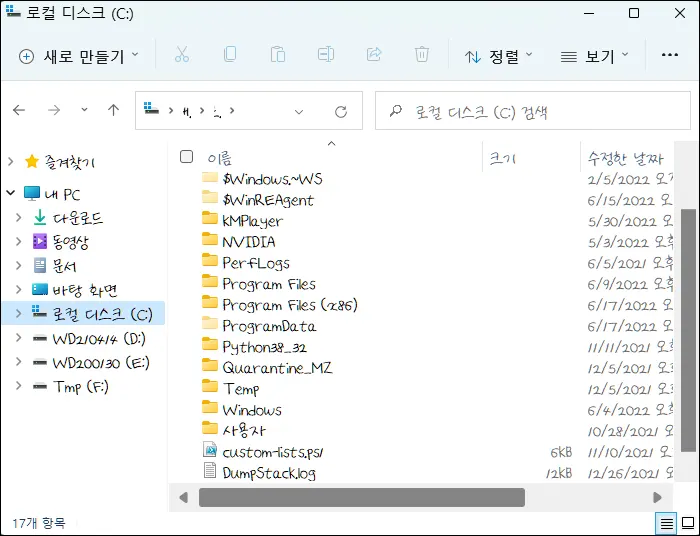Click the 문서 documents icon
The height and width of the screenshot is (536, 700).
tap(40, 266)
